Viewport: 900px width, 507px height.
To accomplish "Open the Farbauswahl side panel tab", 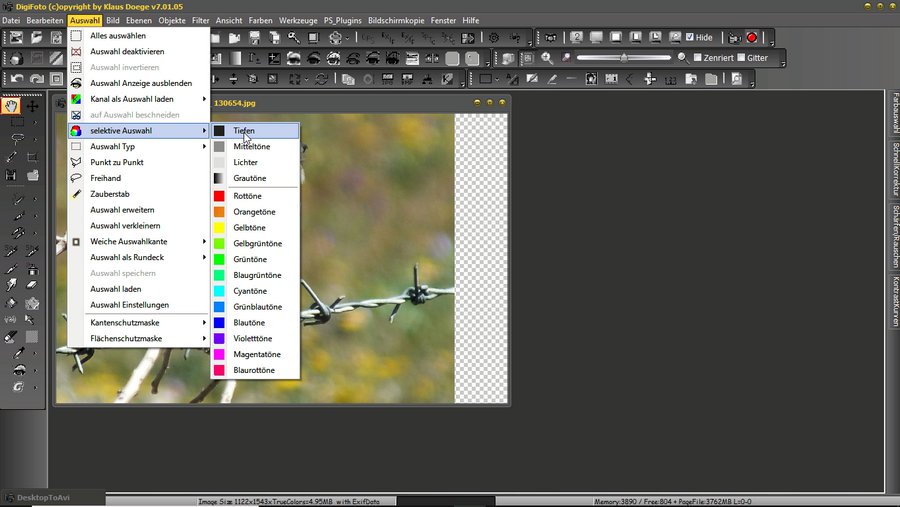I will [x=894, y=115].
